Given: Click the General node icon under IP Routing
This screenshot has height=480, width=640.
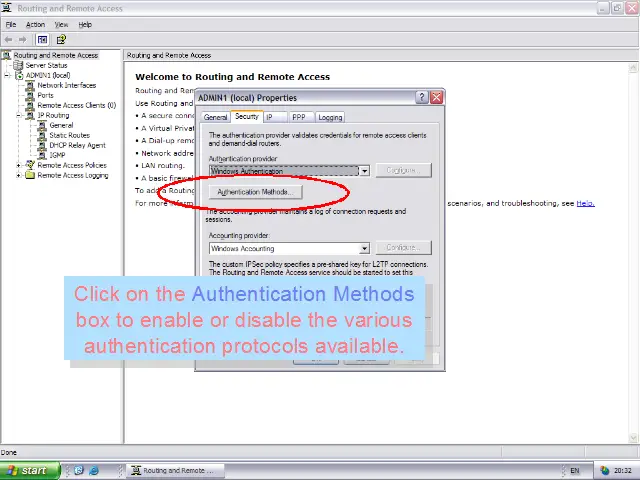Looking at the screenshot, I should 42,125.
